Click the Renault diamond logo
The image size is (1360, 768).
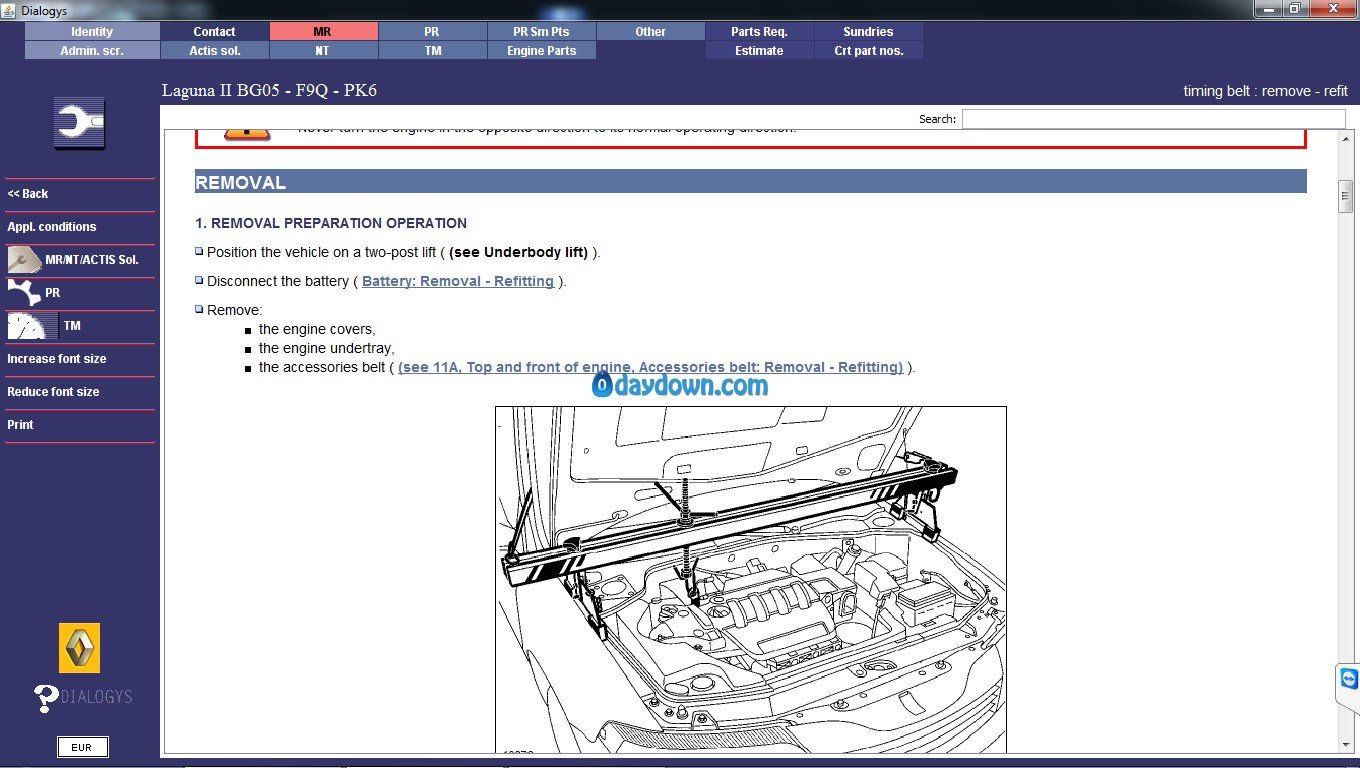click(x=79, y=648)
